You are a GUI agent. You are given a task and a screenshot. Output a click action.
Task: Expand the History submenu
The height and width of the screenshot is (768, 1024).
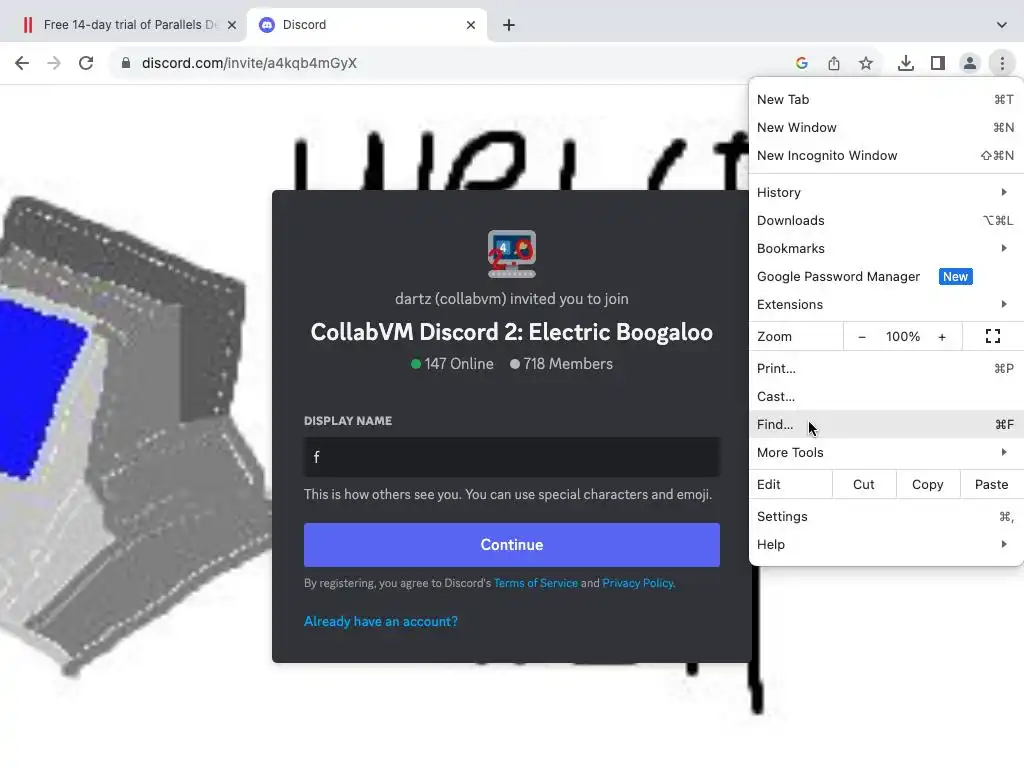click(x=886, y=192)
